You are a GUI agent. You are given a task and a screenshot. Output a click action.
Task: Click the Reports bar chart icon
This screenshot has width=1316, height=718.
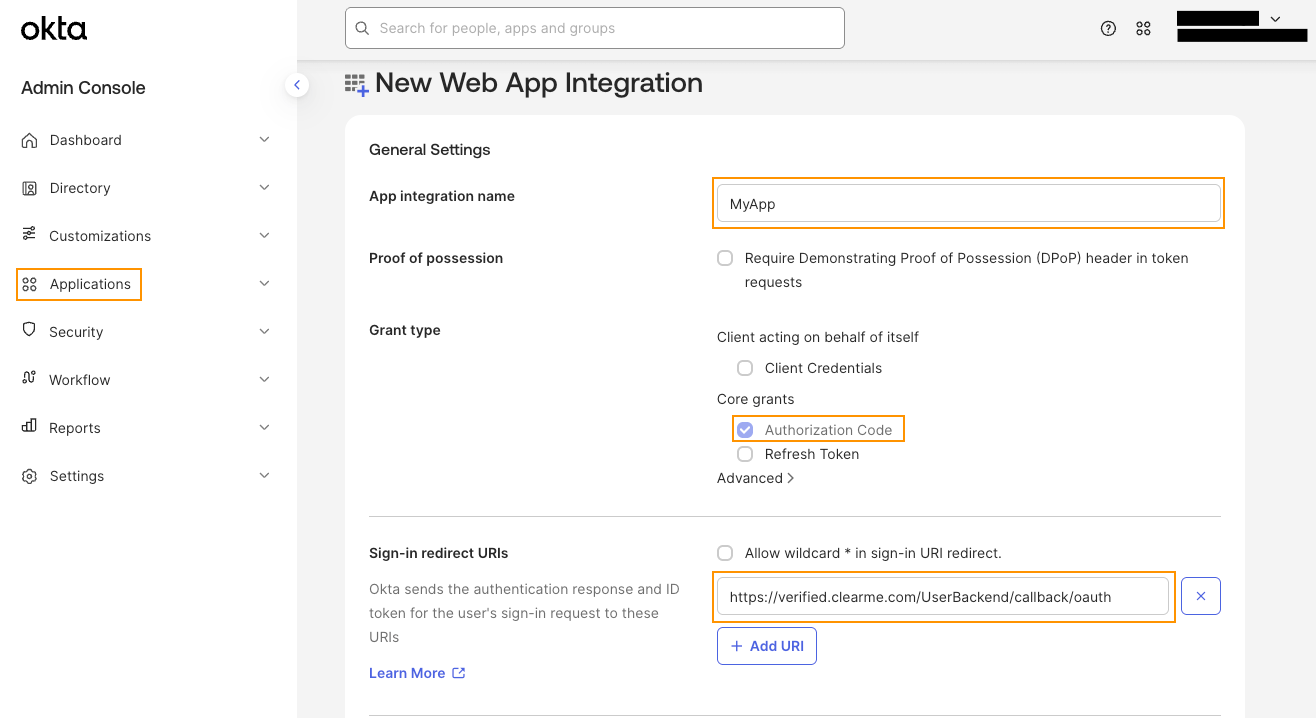[29, 427]
